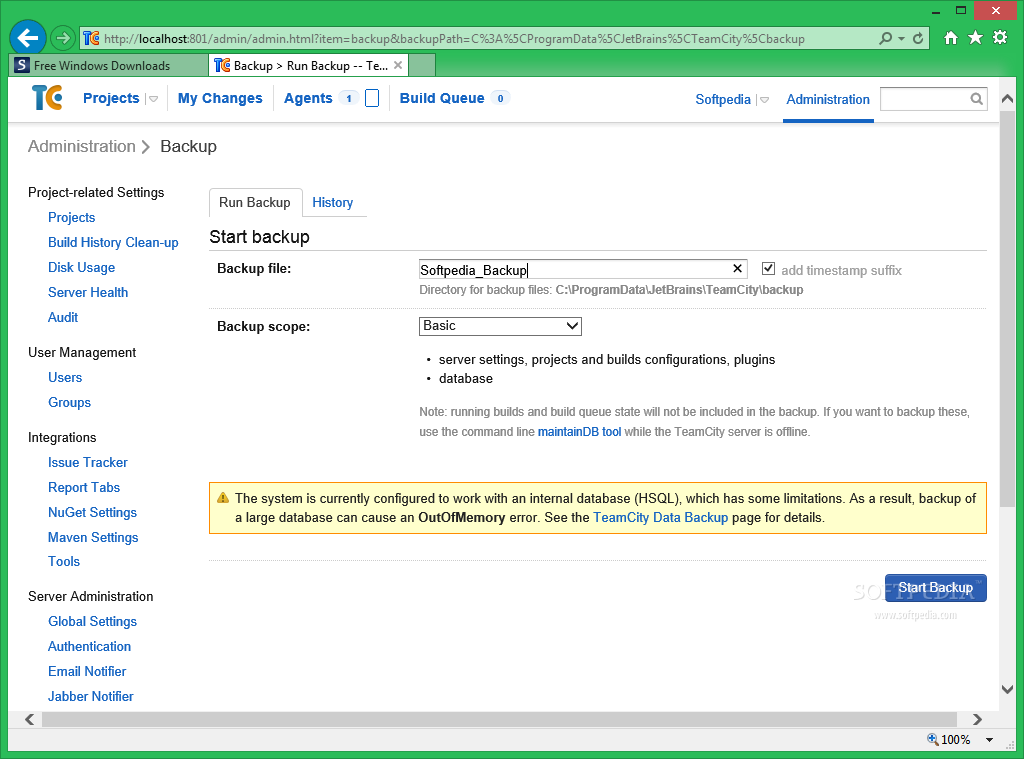Open Issue Tracker sidebar link
The height and width of the screenshot is (759, 1024).
(88, 462)
